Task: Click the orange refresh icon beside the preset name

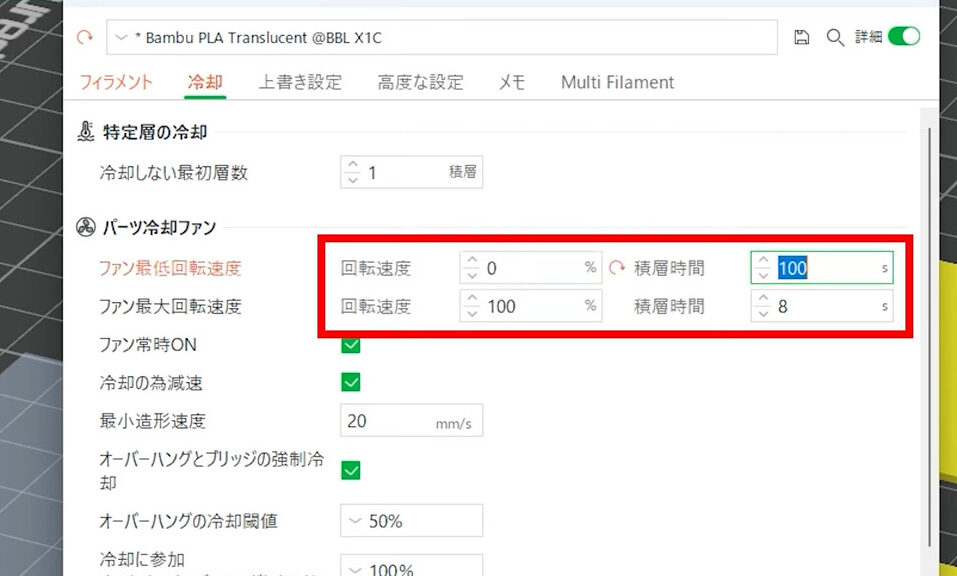Action: [x=85, y=36]
